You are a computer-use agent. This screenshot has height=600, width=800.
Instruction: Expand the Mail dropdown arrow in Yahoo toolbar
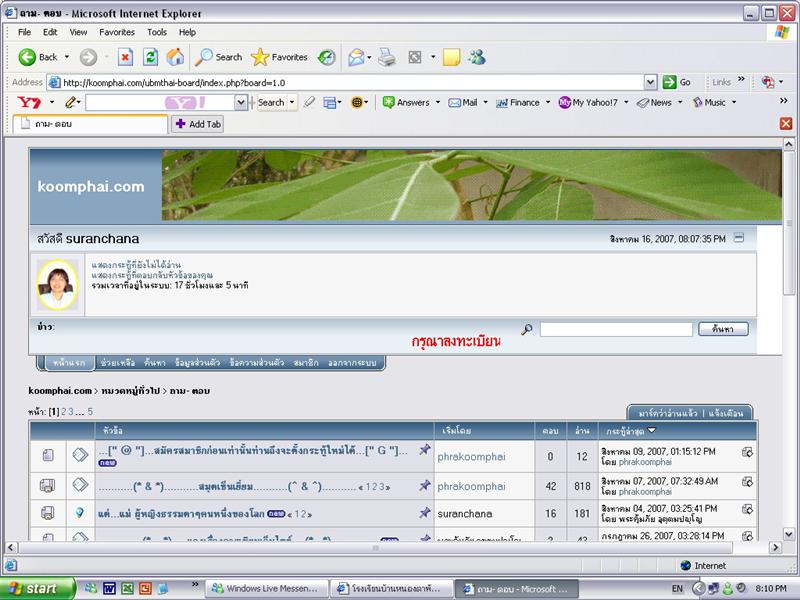click(485, 103)
